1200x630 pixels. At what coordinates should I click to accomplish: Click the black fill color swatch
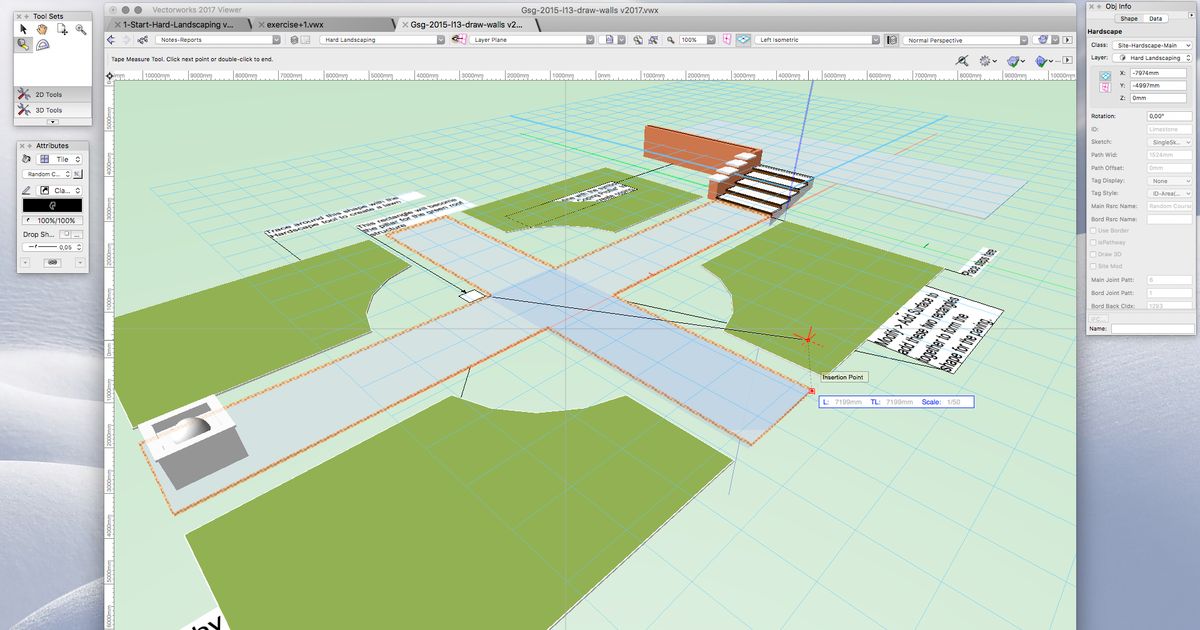[51, 204]
